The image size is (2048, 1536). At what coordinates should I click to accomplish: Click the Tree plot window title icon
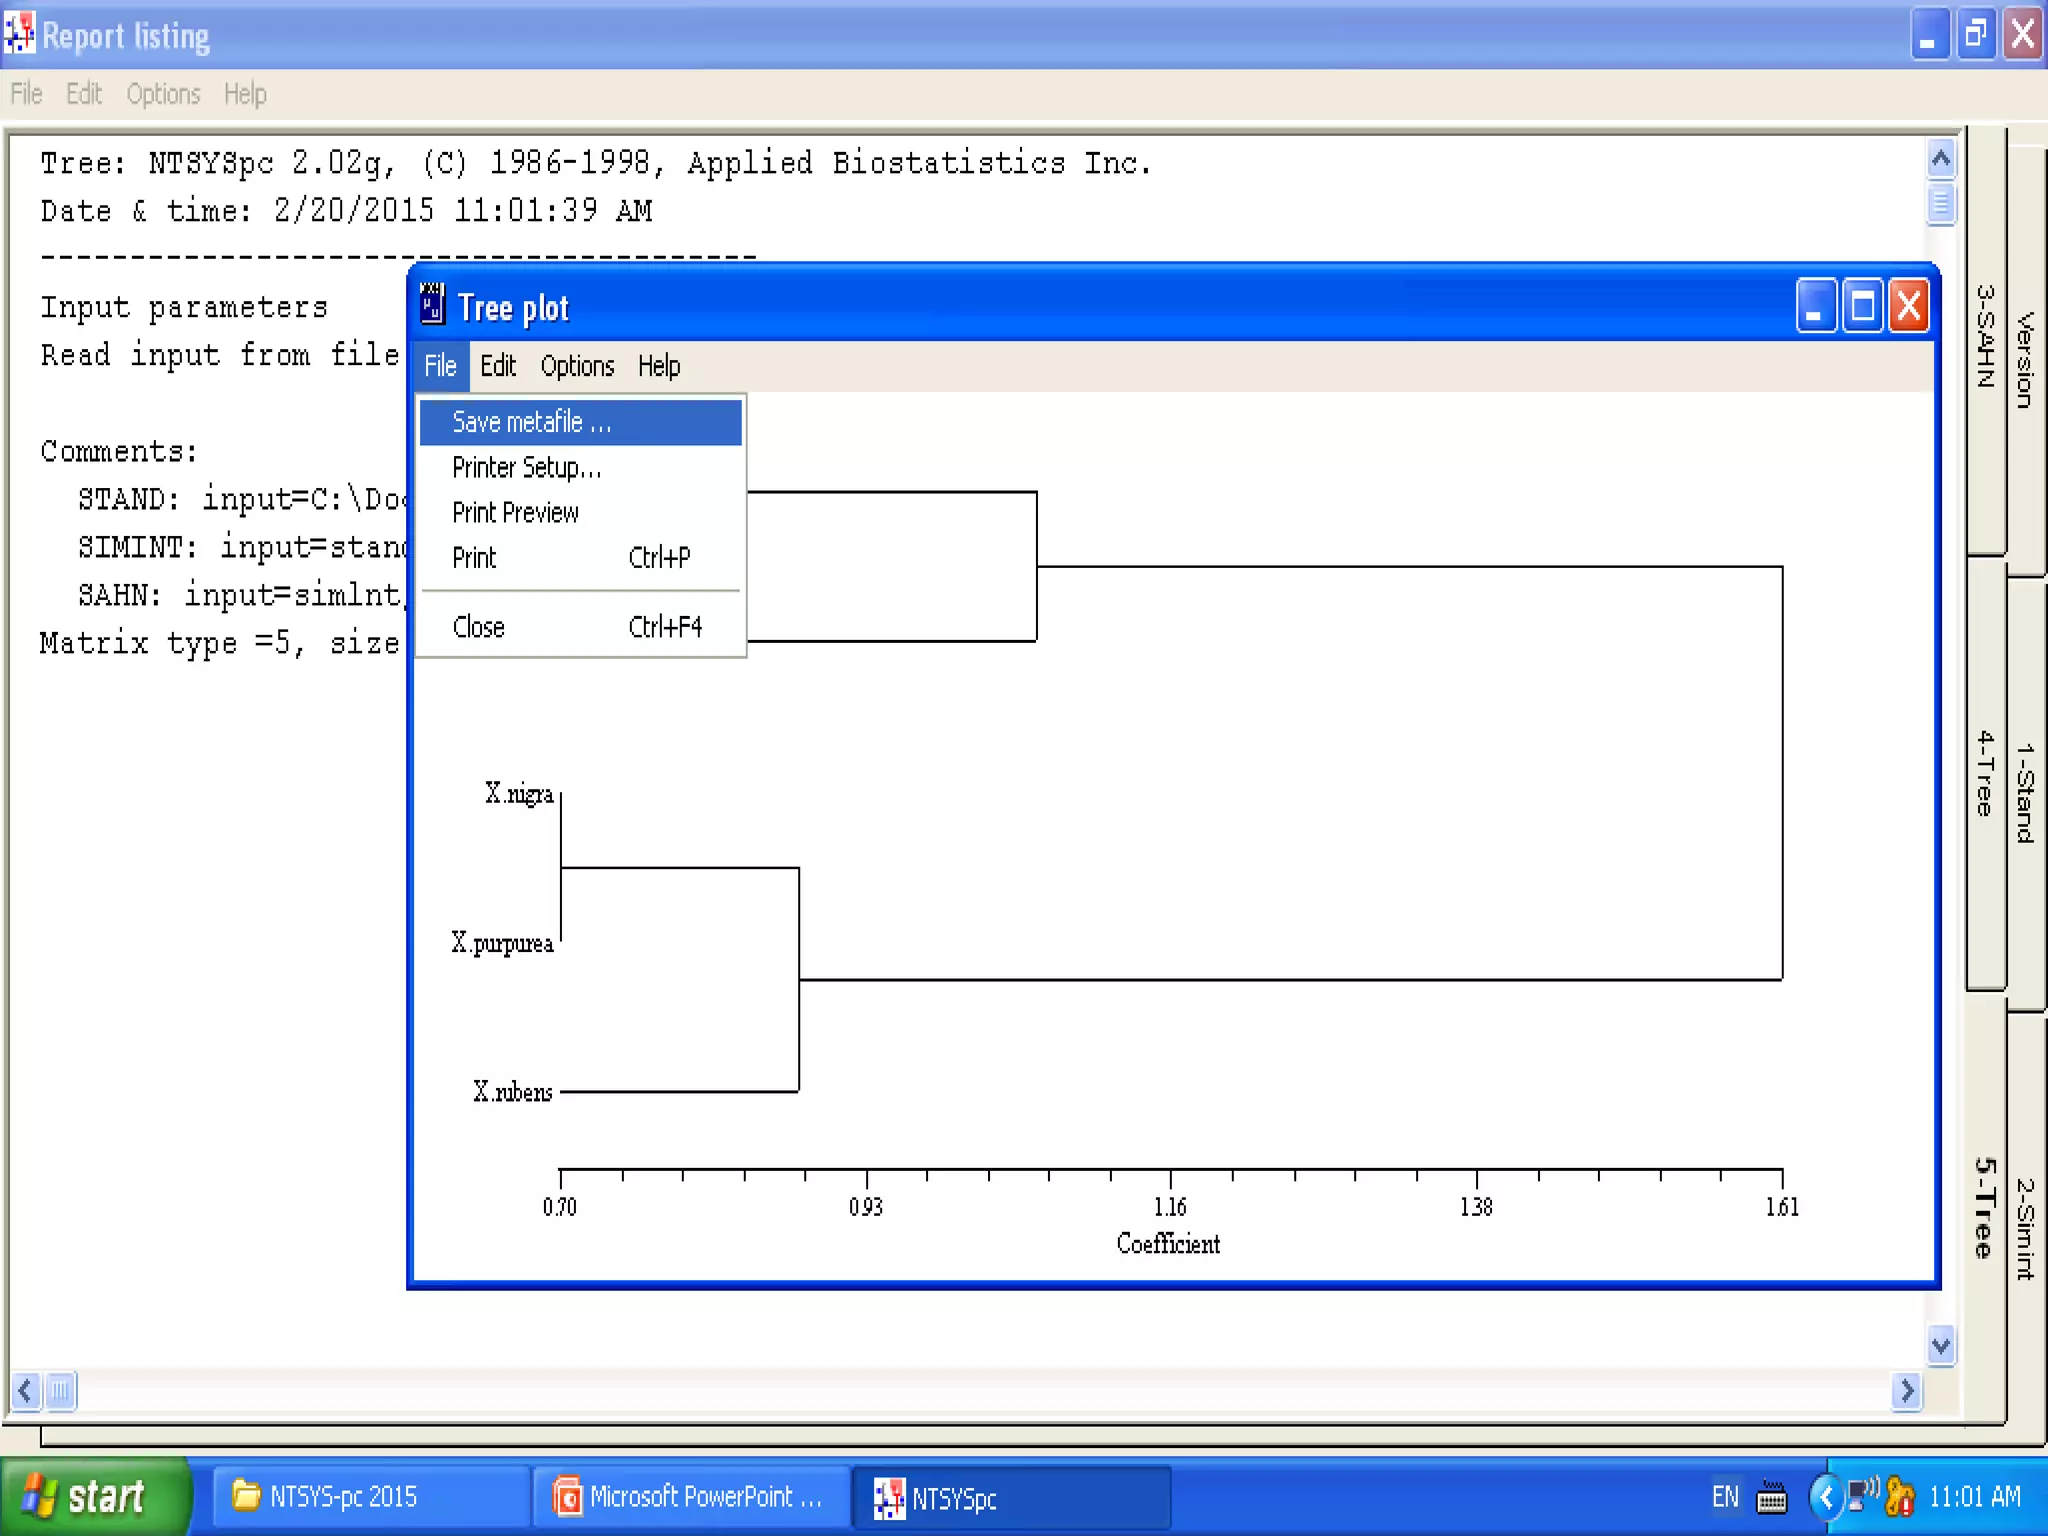tap(432, 305)
